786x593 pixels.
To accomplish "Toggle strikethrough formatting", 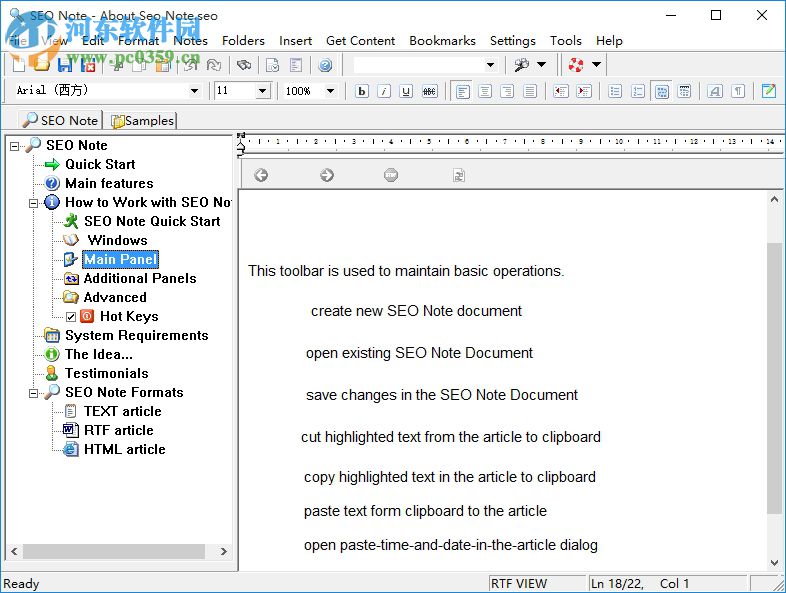I will [430, 91].
